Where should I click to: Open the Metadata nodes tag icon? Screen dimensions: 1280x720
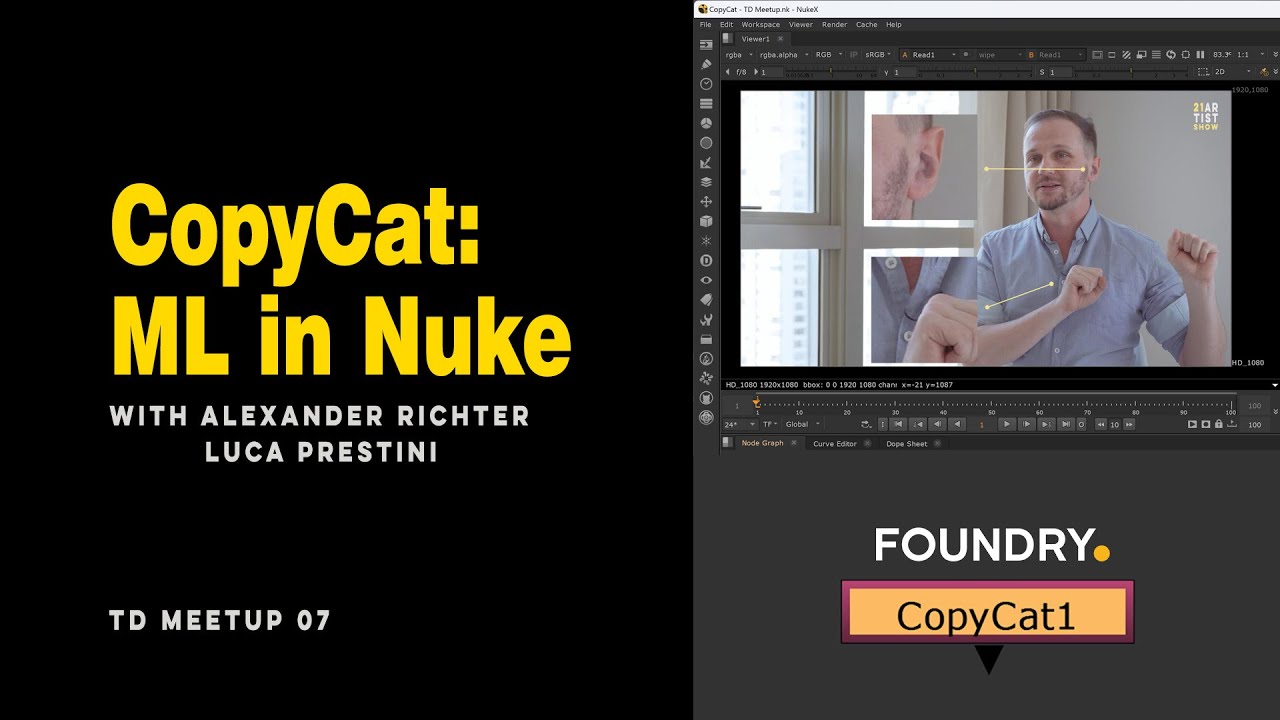pos(706,299)
